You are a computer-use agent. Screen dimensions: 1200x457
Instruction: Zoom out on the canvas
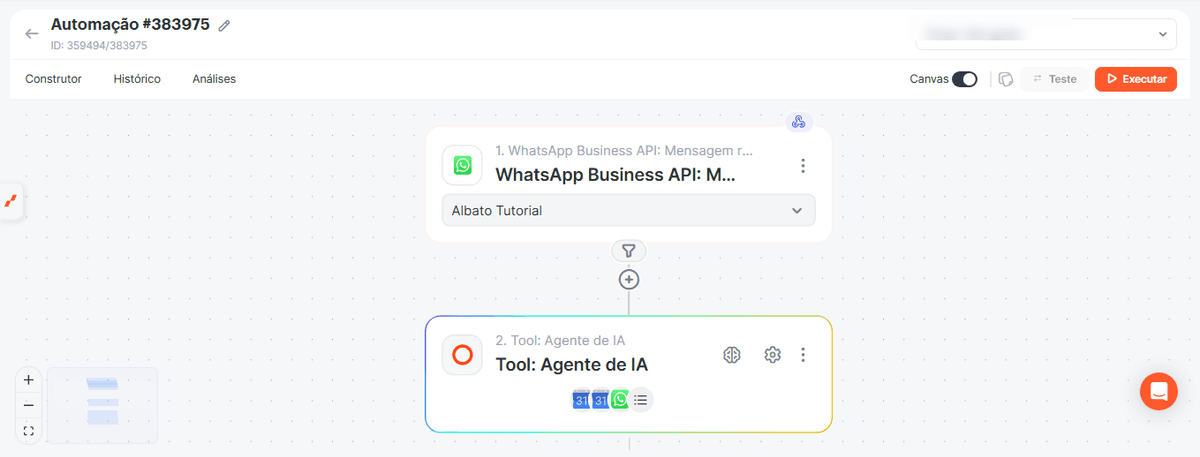pos(28,406)
